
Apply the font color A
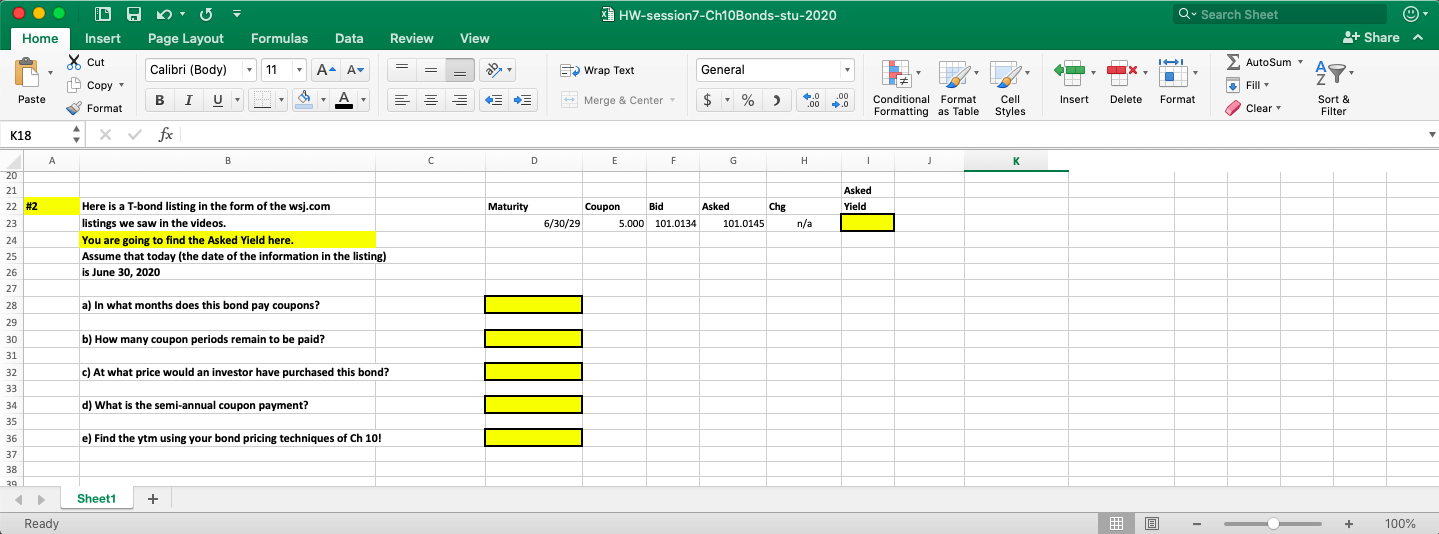click(344, 100)
